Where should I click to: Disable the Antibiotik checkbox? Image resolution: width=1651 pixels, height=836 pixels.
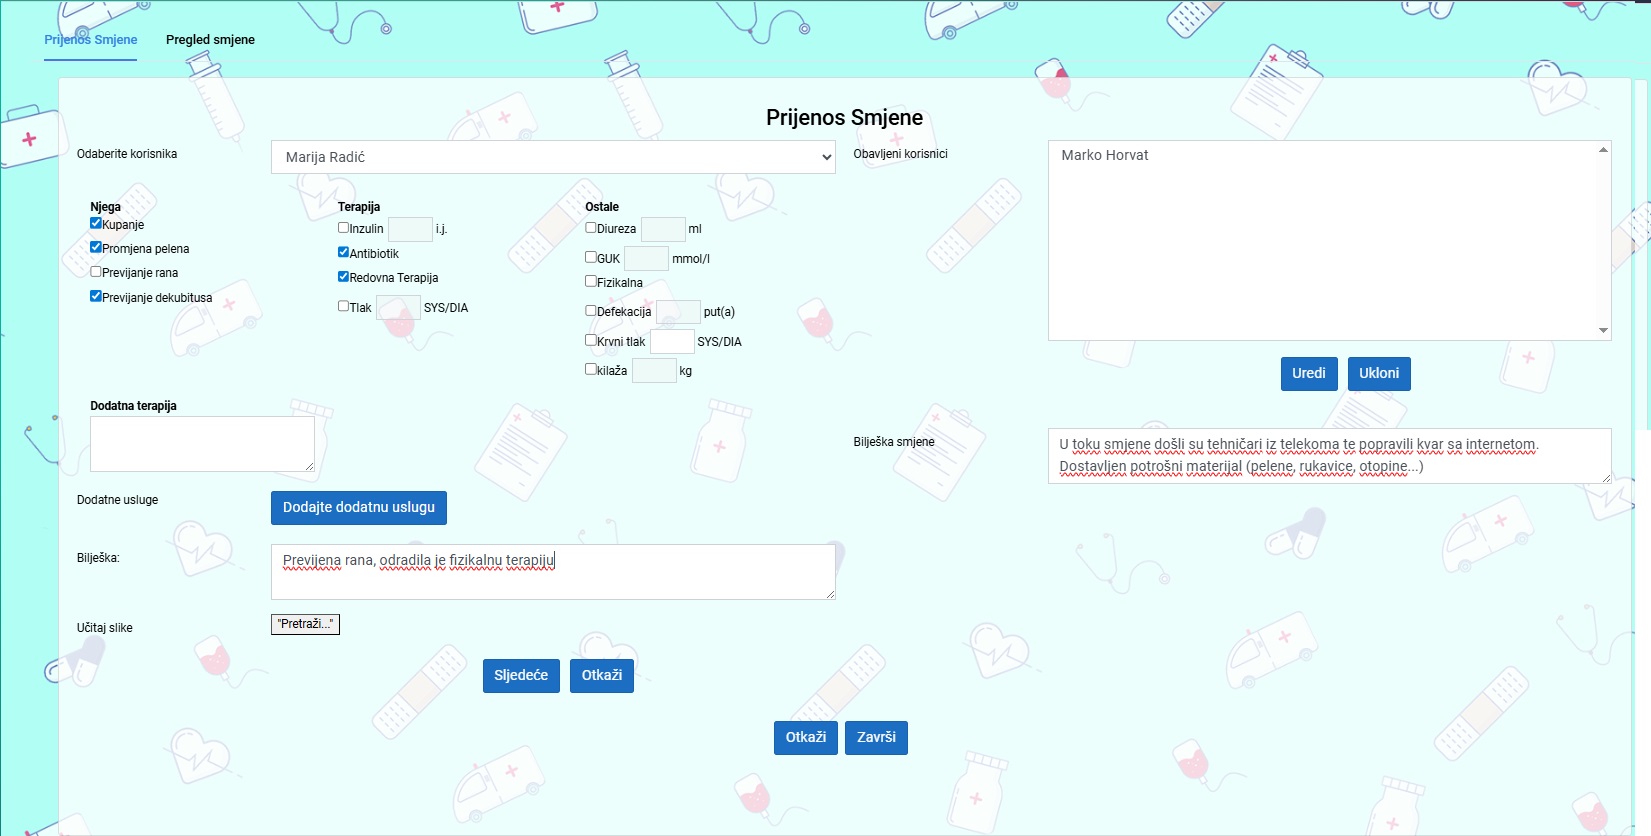pos(344,253)
